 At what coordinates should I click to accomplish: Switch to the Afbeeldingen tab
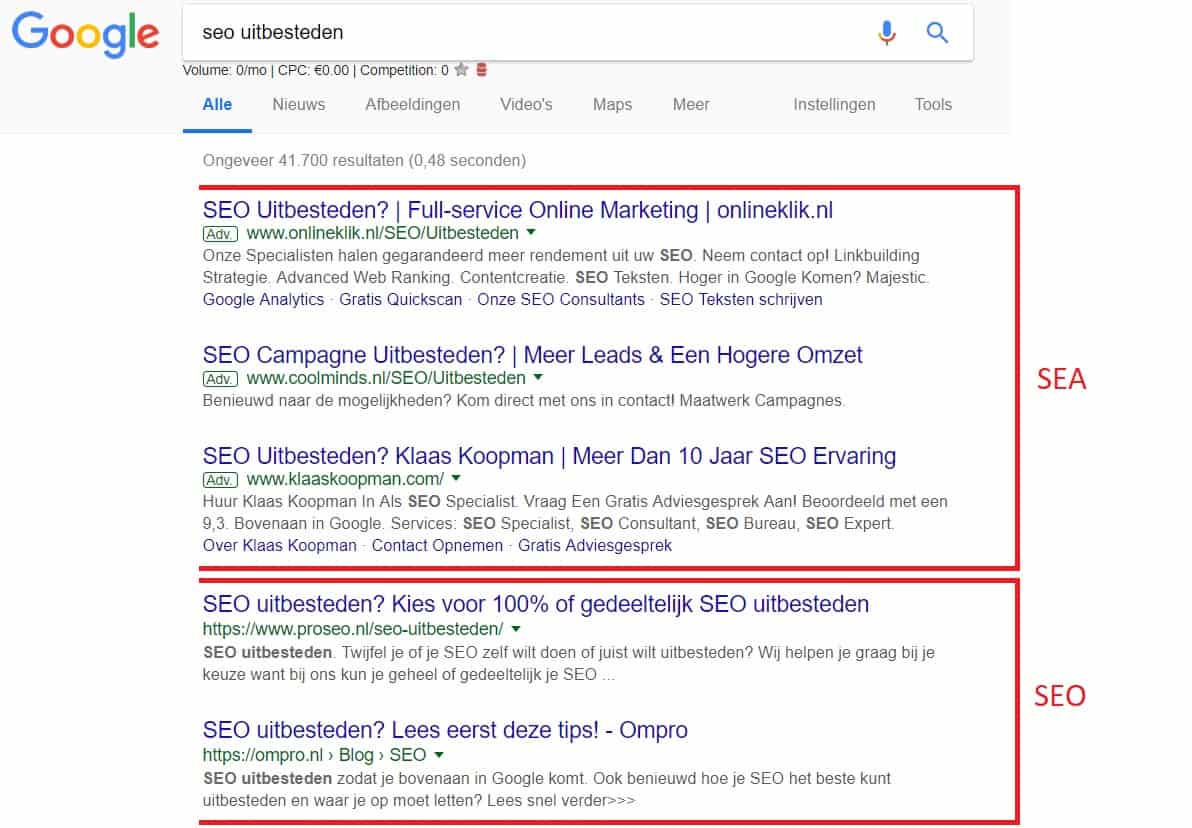click(x=412, y=104)
